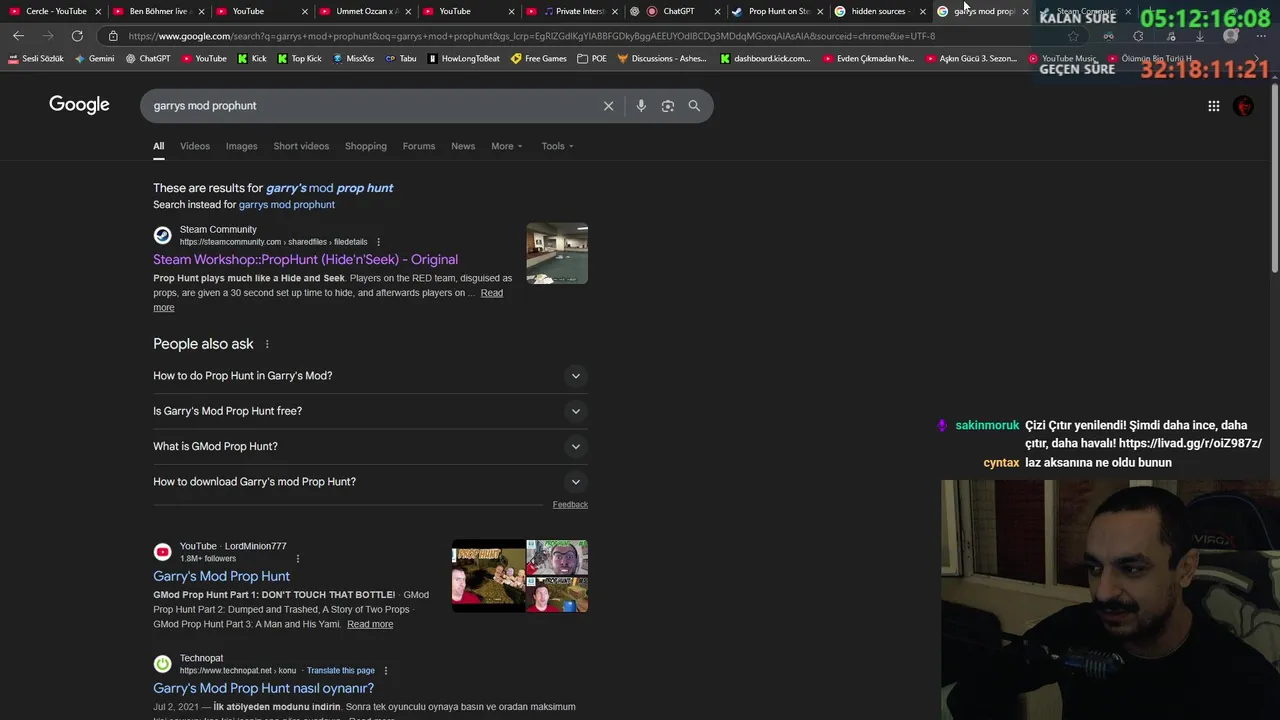
Task: Open the Sesli Sözlük bookmark
Action: pos(36,58)
